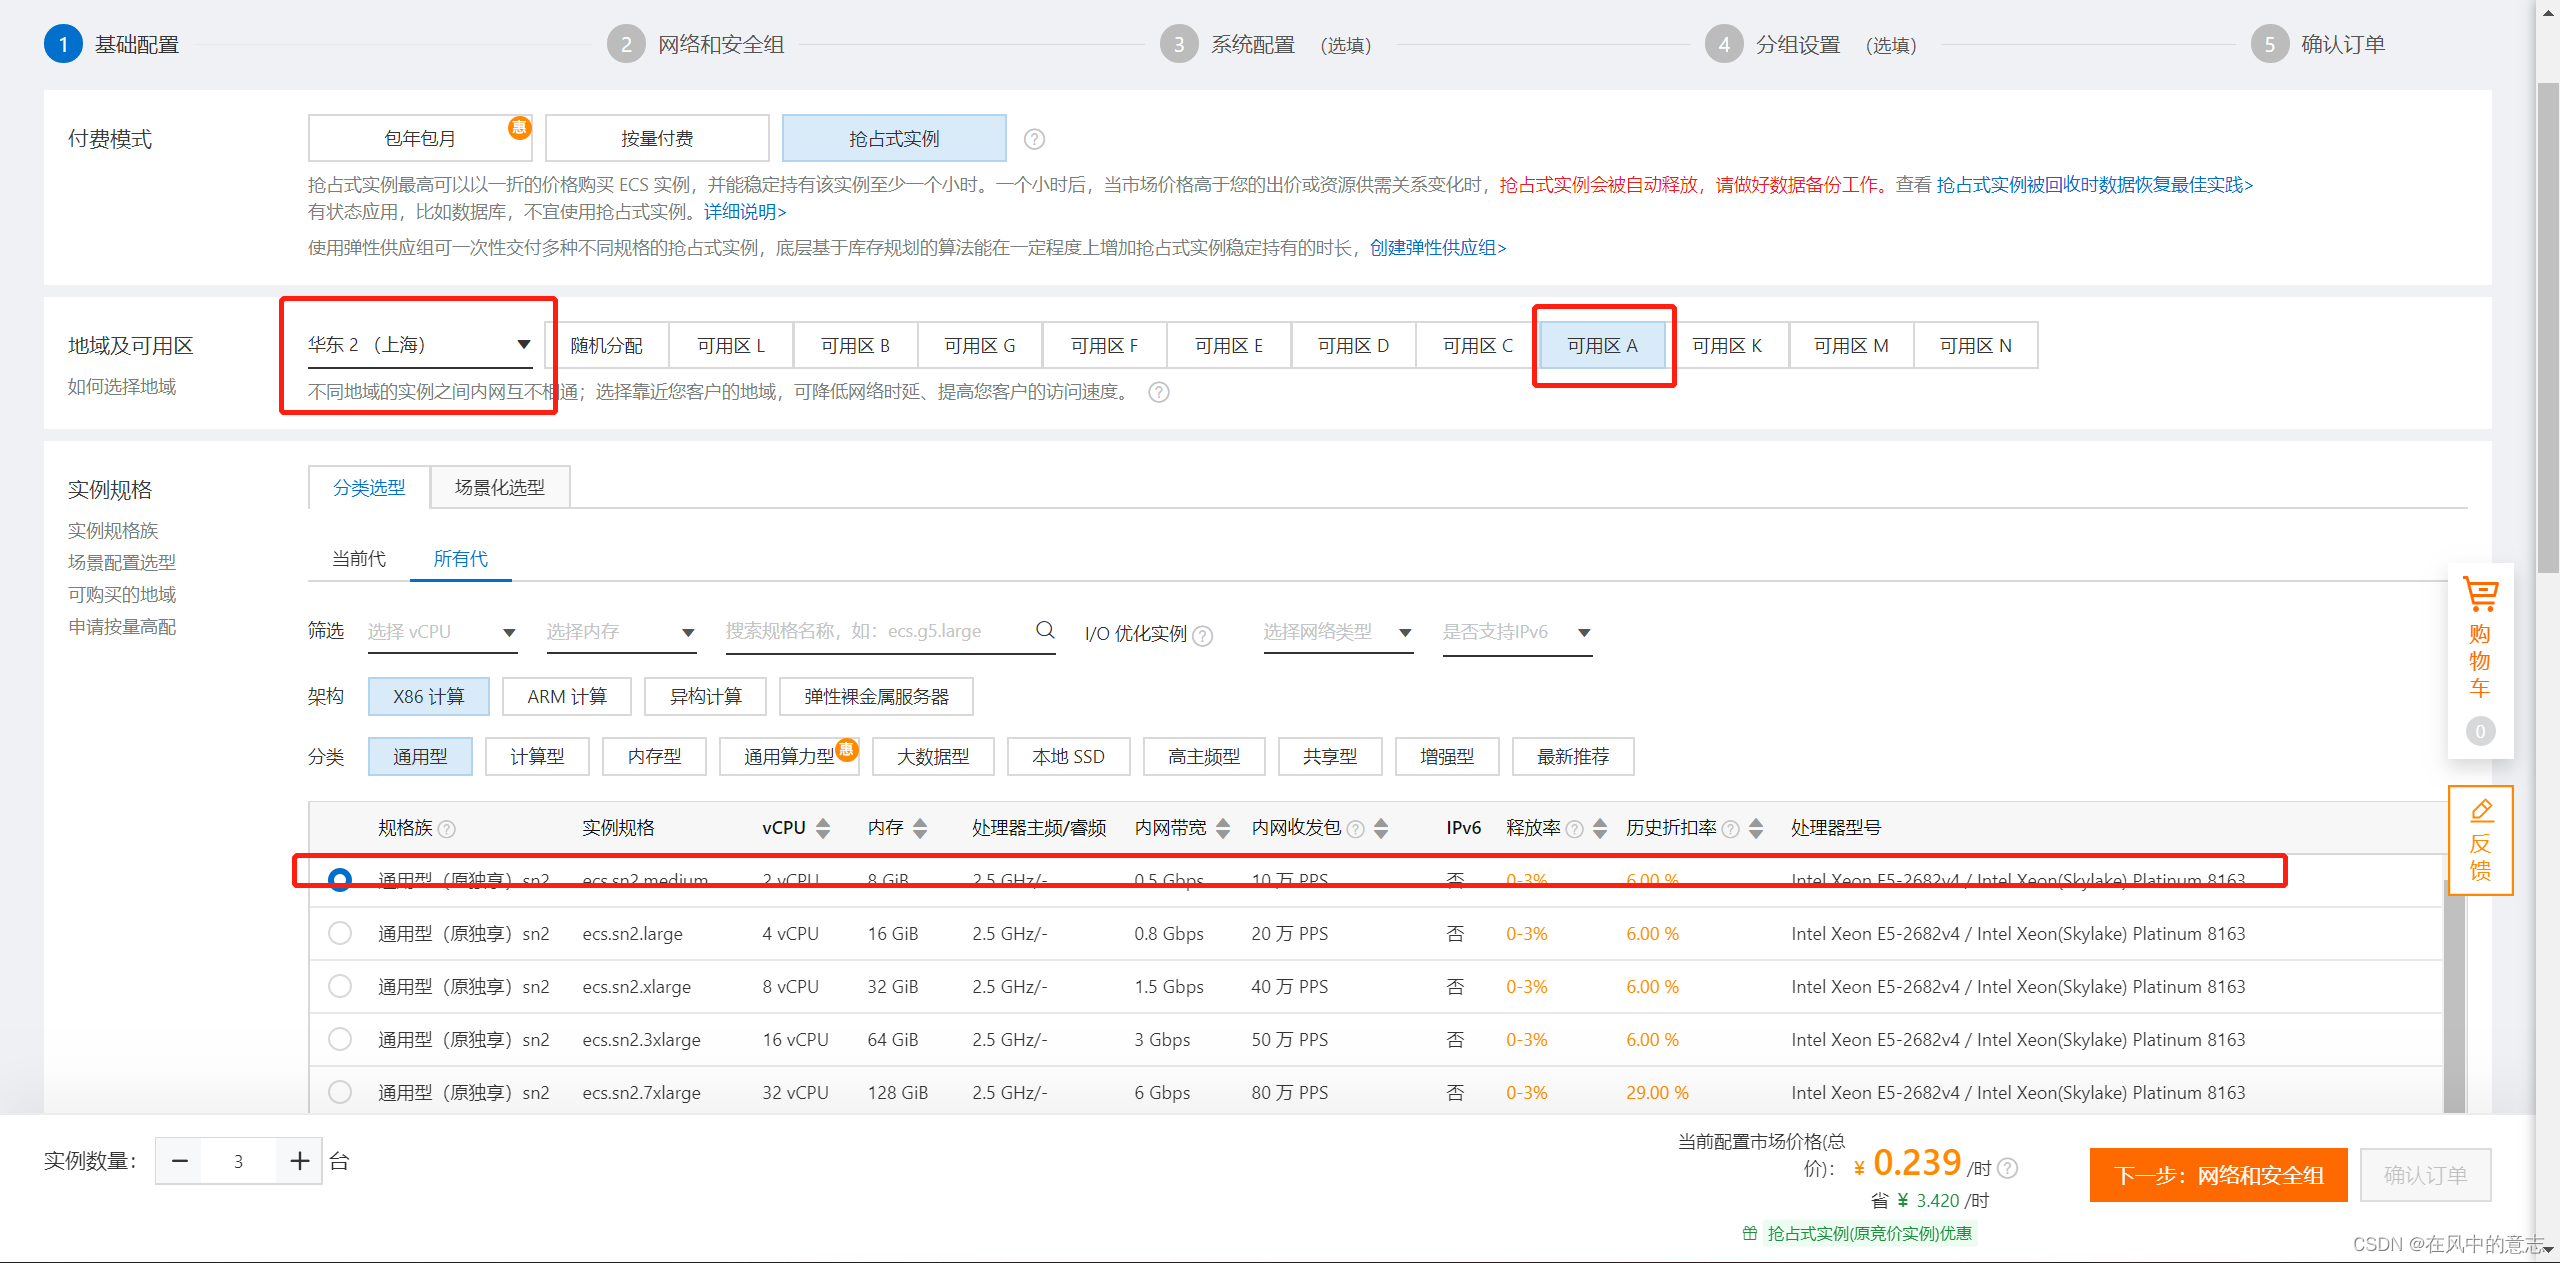The image size is (2560, 1263).
Task: Choose 按量付费 billing mode
Action: point(657,138)
